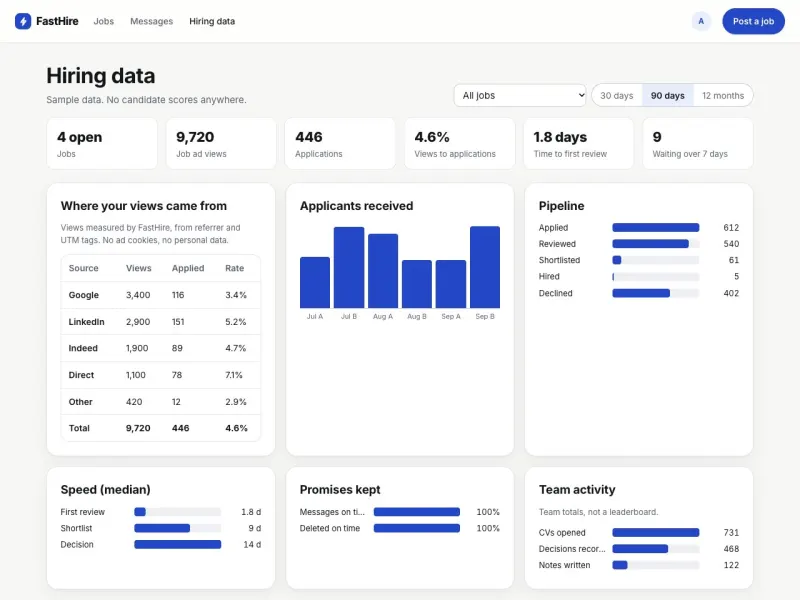The width and height of the screenshot is (800, 600).
Task: Click the 3,400 views value for Google
Action: 138,295
